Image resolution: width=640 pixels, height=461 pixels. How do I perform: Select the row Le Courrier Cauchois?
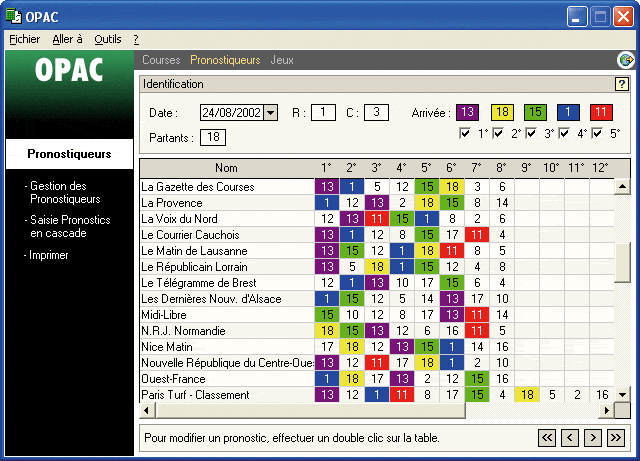click(377, 235)
